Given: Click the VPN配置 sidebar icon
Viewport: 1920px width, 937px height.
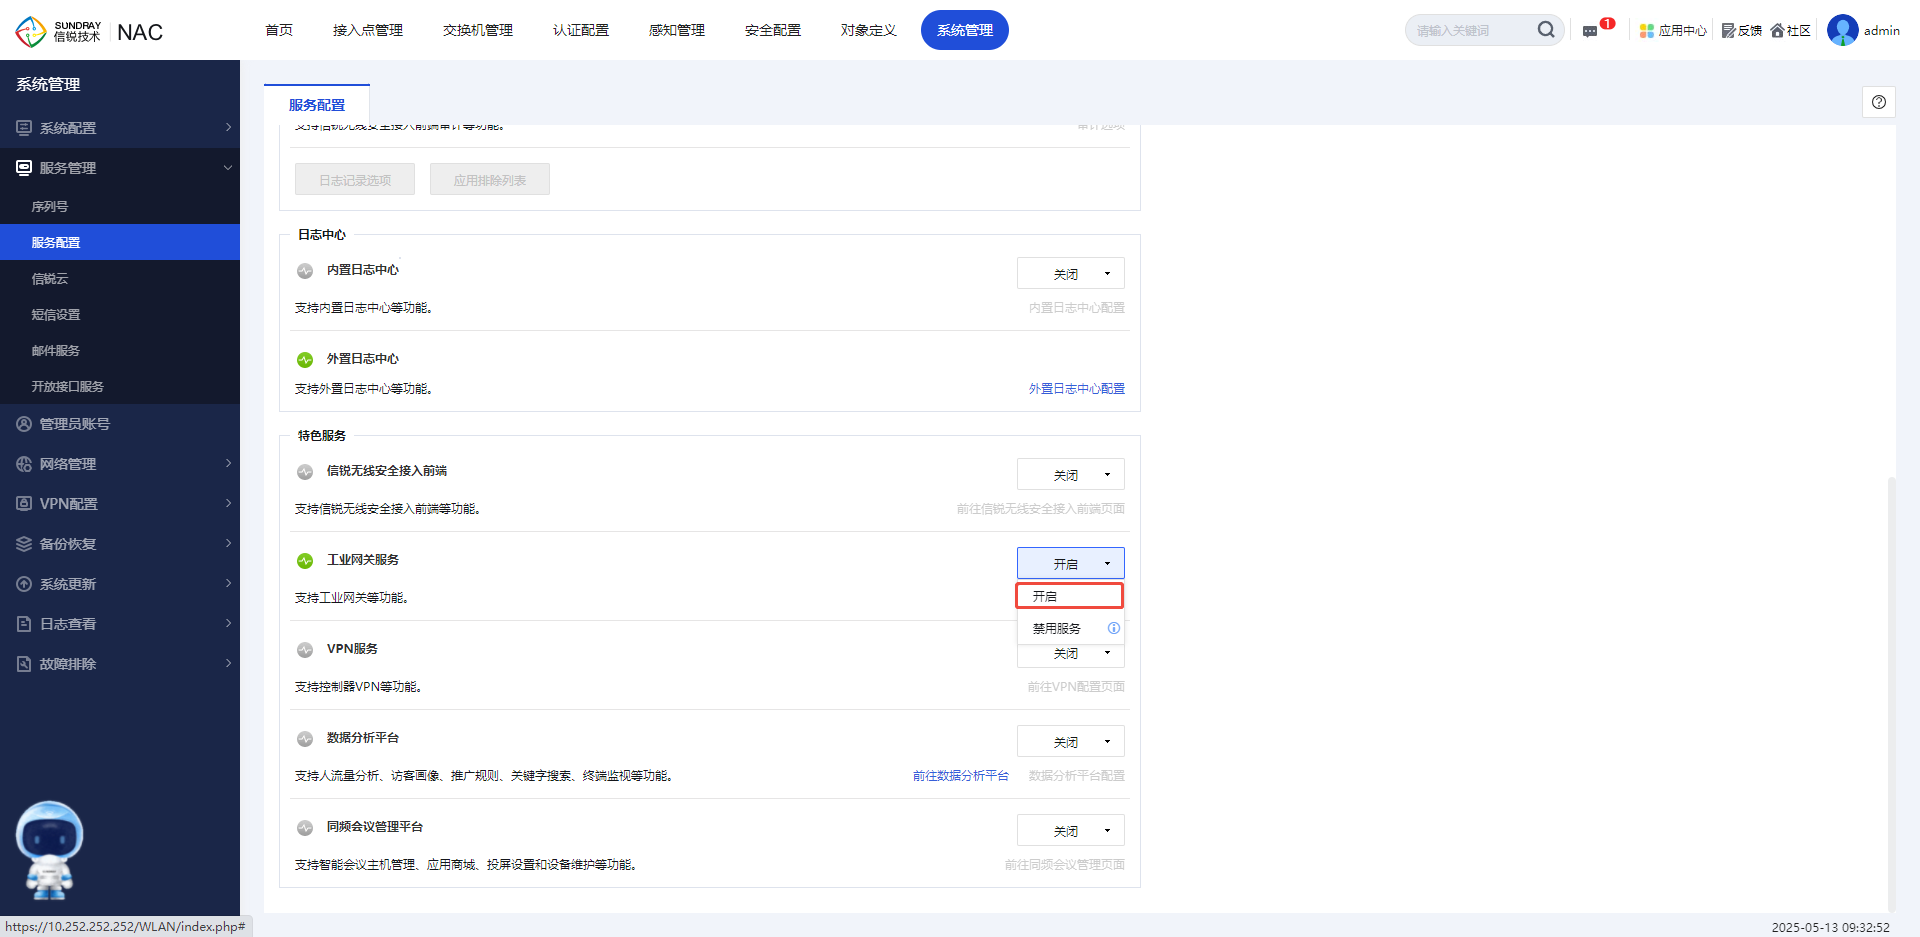Looking at the screenshot, I should 24,504.
